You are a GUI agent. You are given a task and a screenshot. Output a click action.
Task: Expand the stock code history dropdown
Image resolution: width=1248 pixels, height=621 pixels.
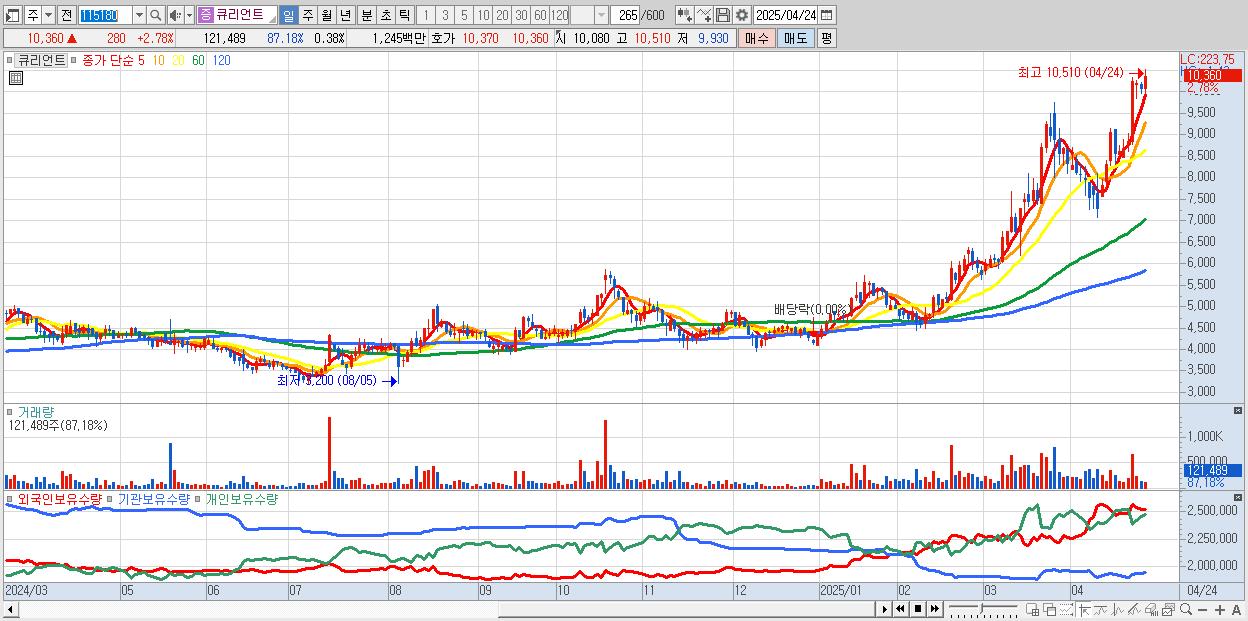click(x=139, y=15)
